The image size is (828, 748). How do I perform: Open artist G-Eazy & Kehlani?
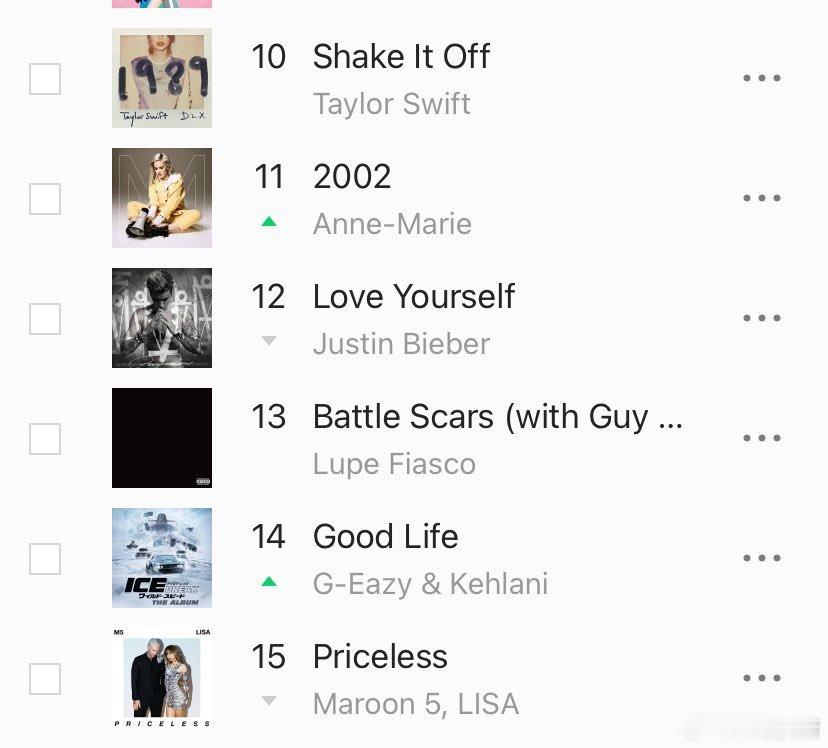click(x=430, y=584)
